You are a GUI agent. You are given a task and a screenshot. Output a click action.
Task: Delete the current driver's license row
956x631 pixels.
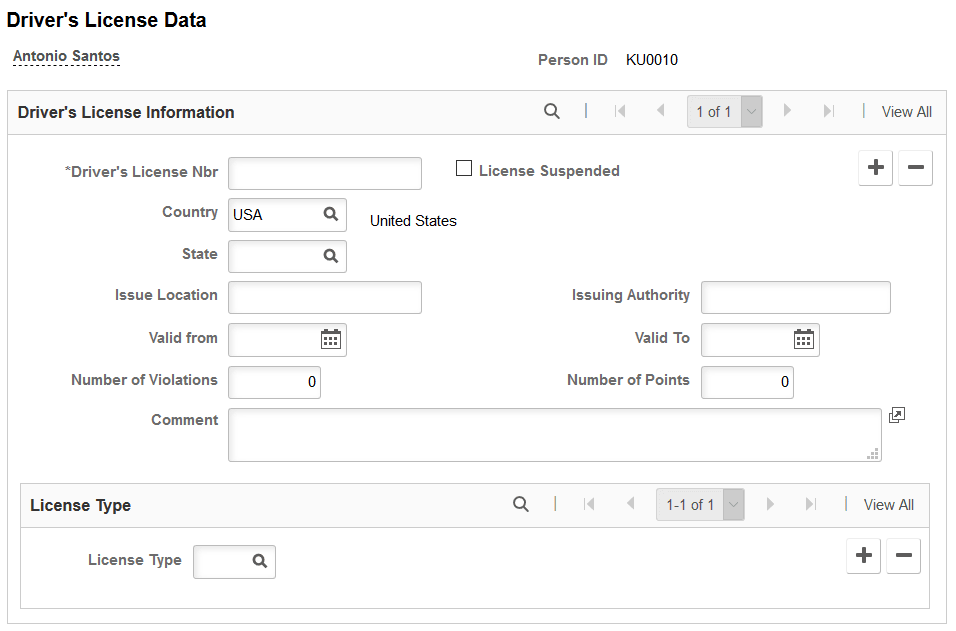pyautogui.click(x=915, y=167)
